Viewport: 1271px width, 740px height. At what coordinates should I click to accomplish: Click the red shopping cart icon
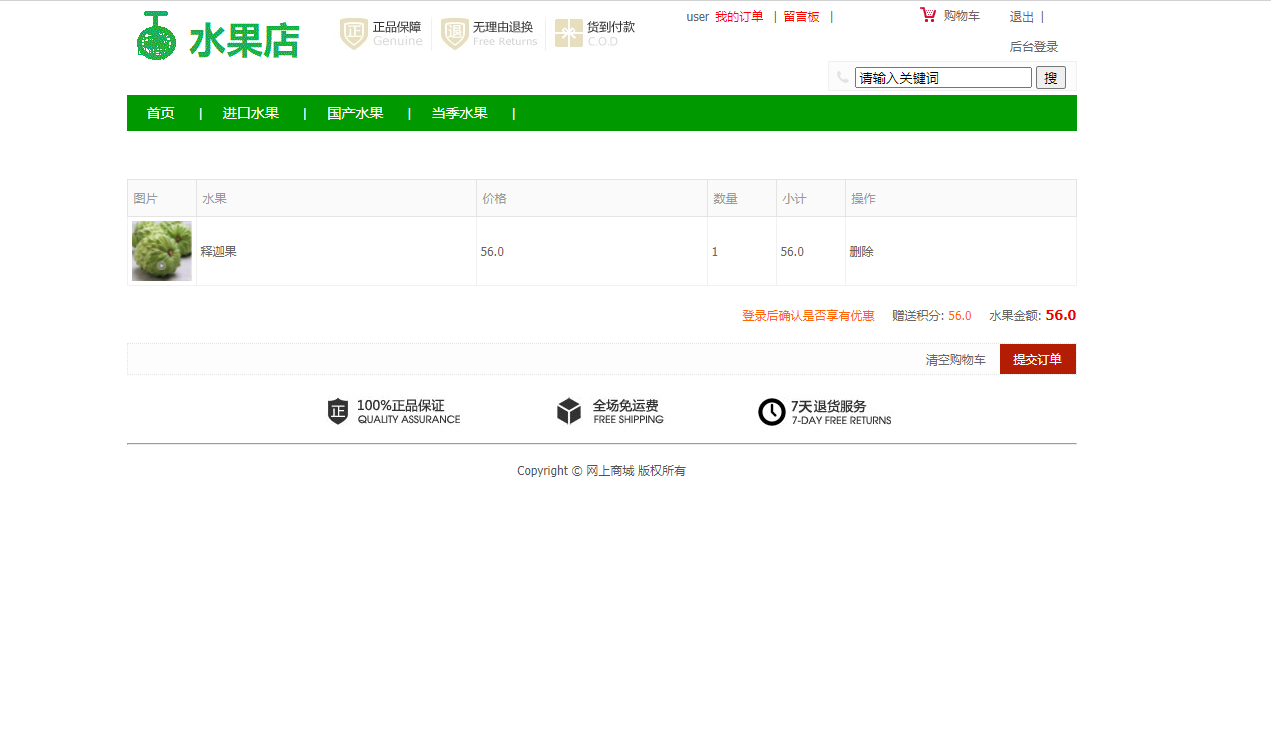(928, 15)
